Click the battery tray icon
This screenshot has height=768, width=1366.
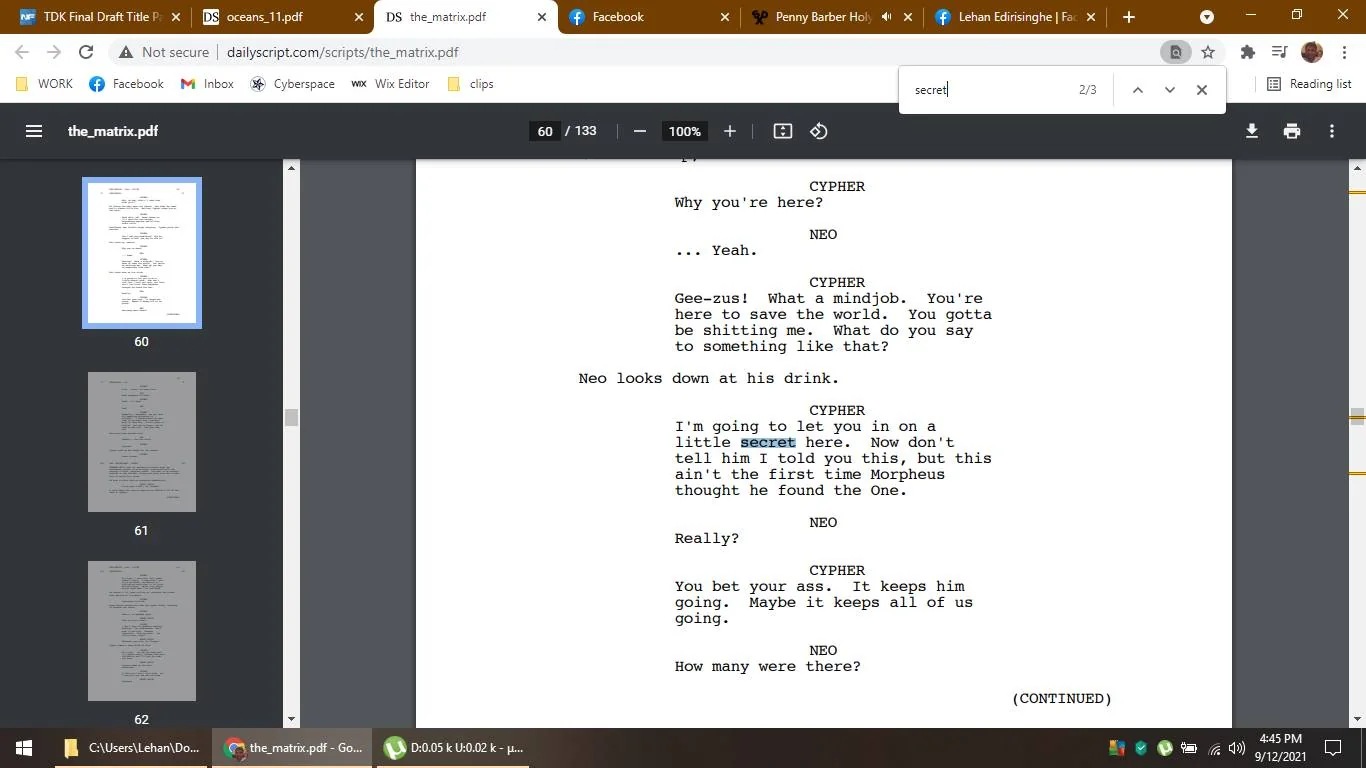(x=1189, y=748)
